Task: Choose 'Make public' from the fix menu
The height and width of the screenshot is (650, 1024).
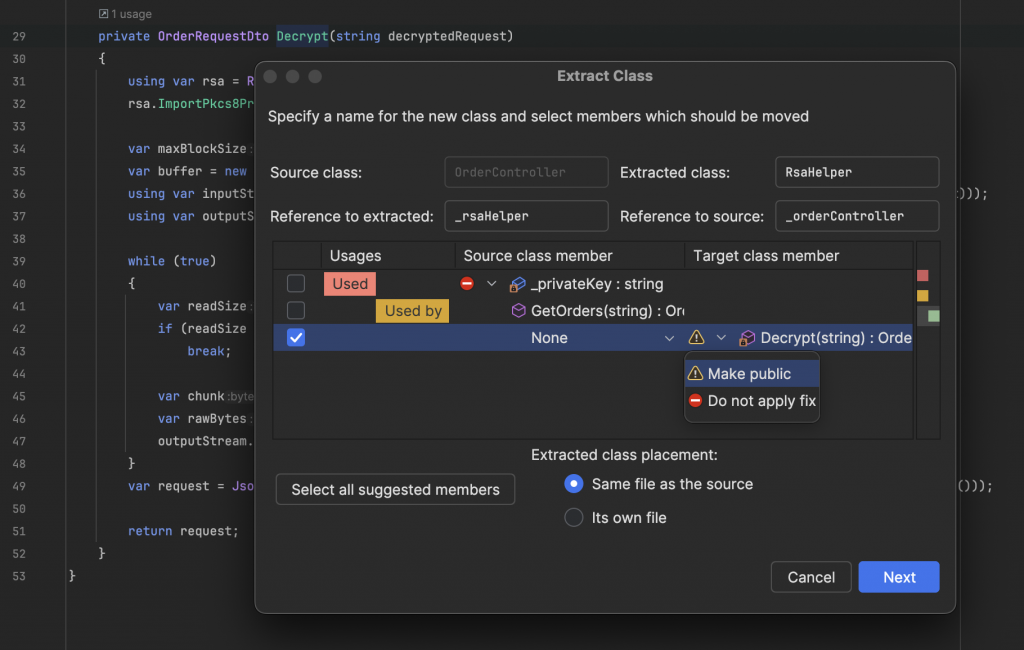Action: (x=749, y=374)
